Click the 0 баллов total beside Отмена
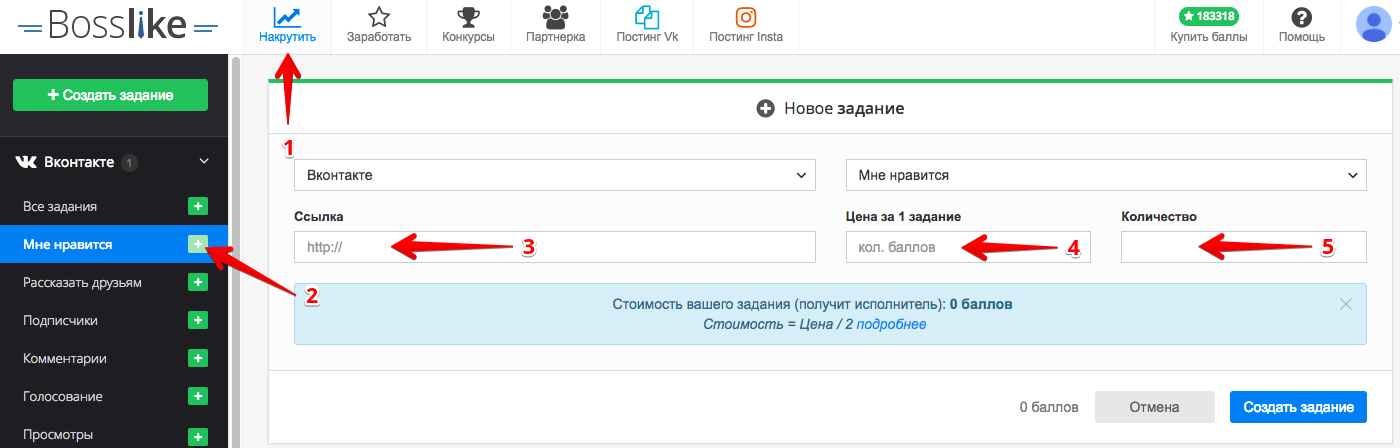Image resolution: width=1400 pixels, height=448 pixels. click(x=1049, y=407)
